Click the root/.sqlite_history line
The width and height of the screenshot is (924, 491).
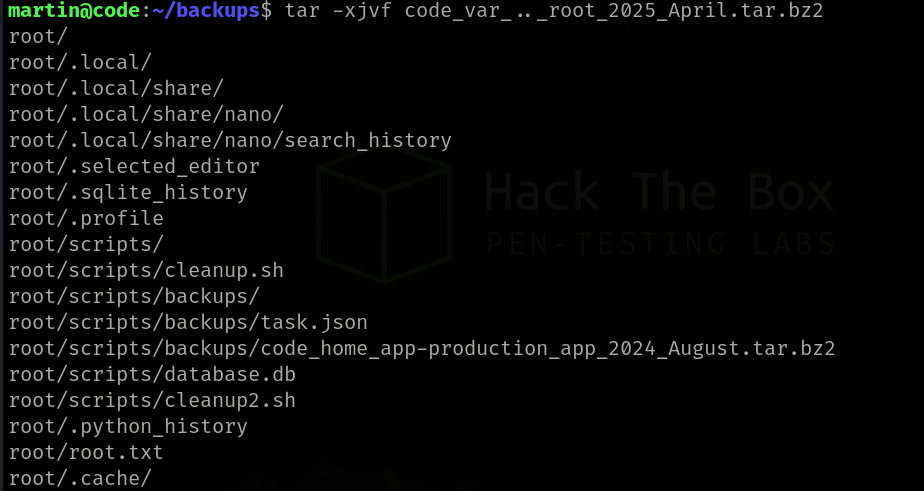(x=128, y=192)
